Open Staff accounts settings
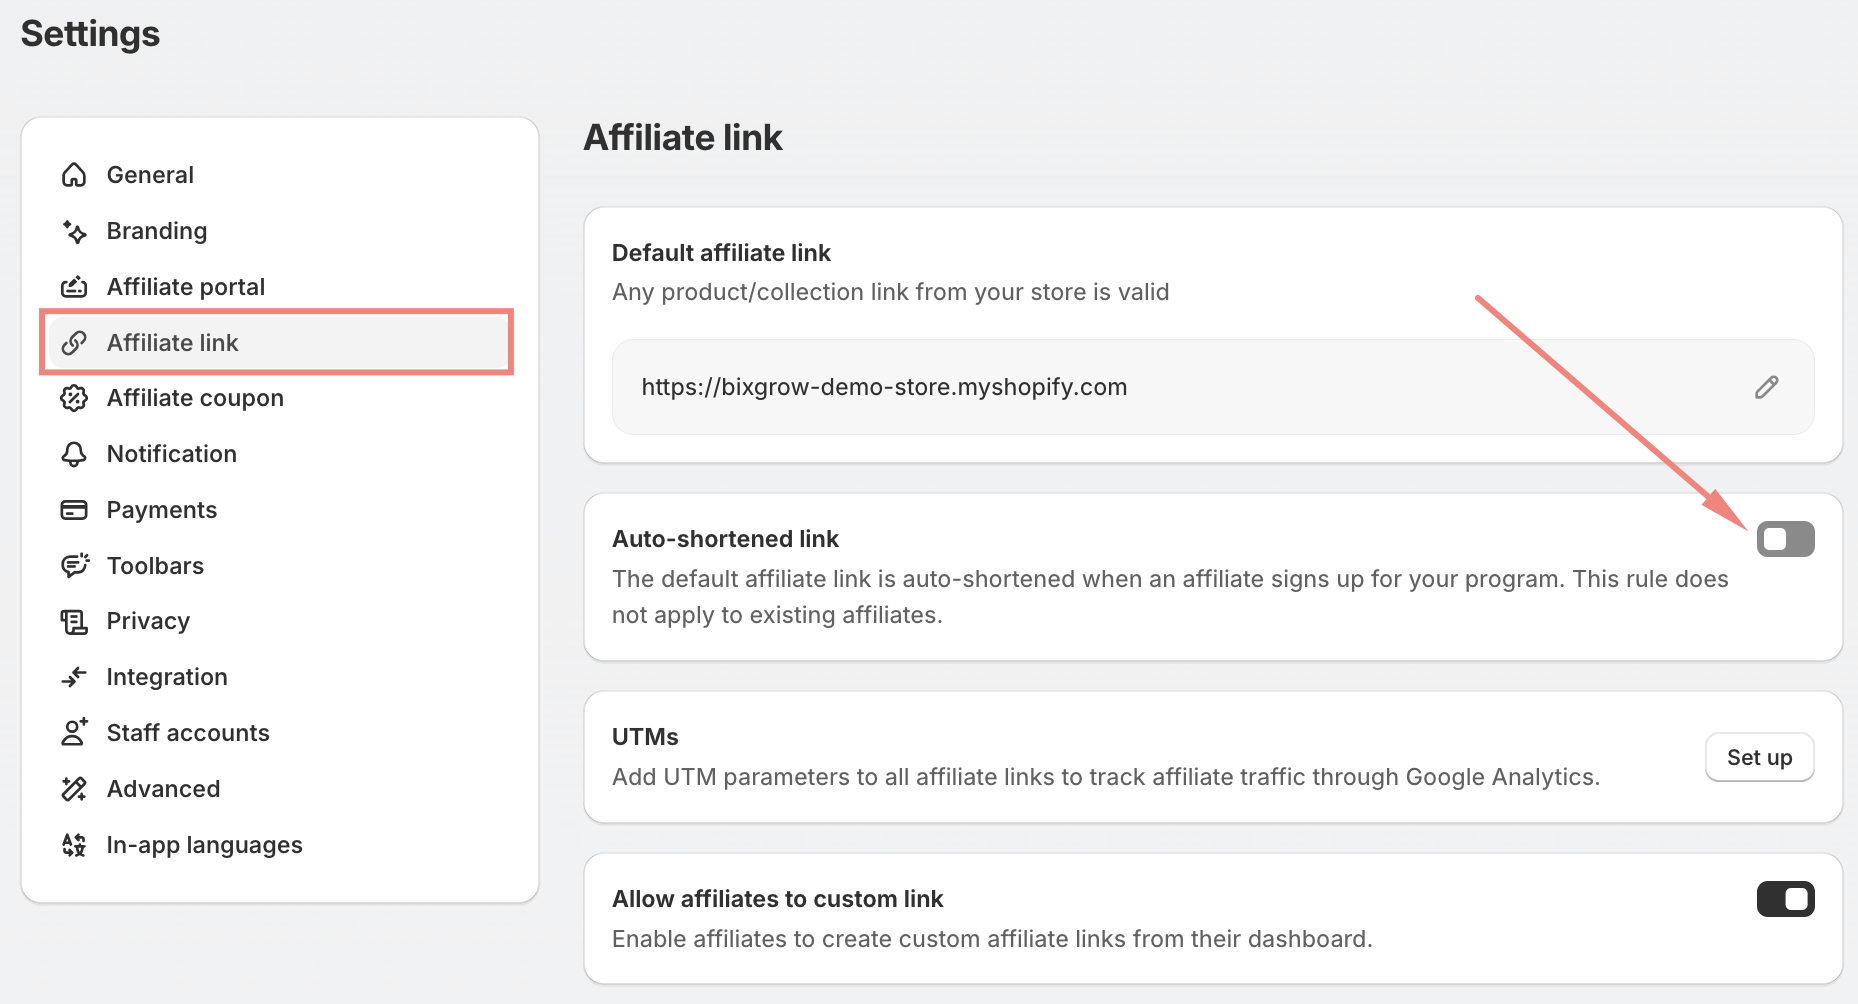Image resolution: width=1858 pixels, height=1004 pixels. [x=188, y=733]
